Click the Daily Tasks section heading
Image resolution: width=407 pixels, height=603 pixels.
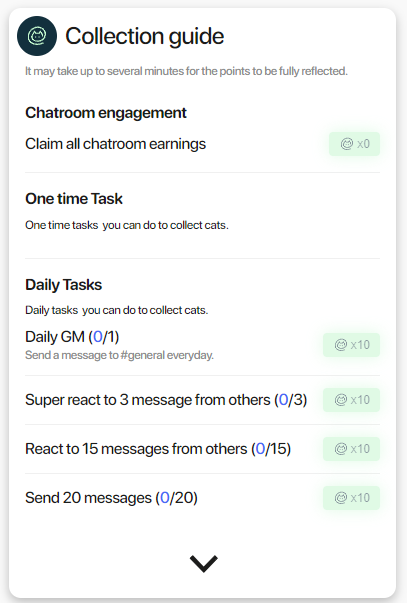[63, 285]
